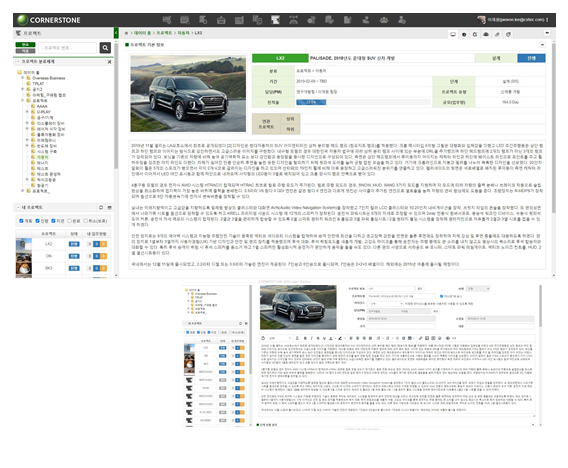This screenshot has height=468, width=568.
Task: Click the align left icon in the editor toolbar
Action: 351,338
